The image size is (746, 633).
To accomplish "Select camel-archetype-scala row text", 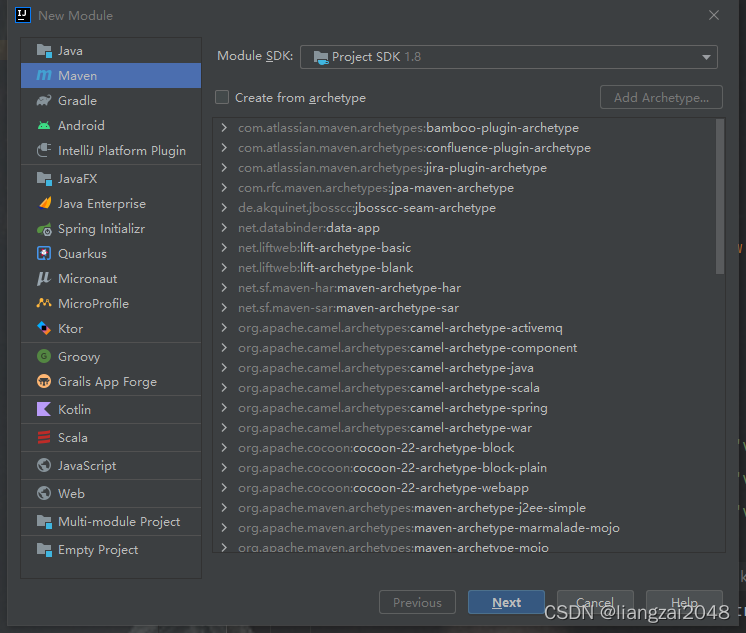I will 389,387.
